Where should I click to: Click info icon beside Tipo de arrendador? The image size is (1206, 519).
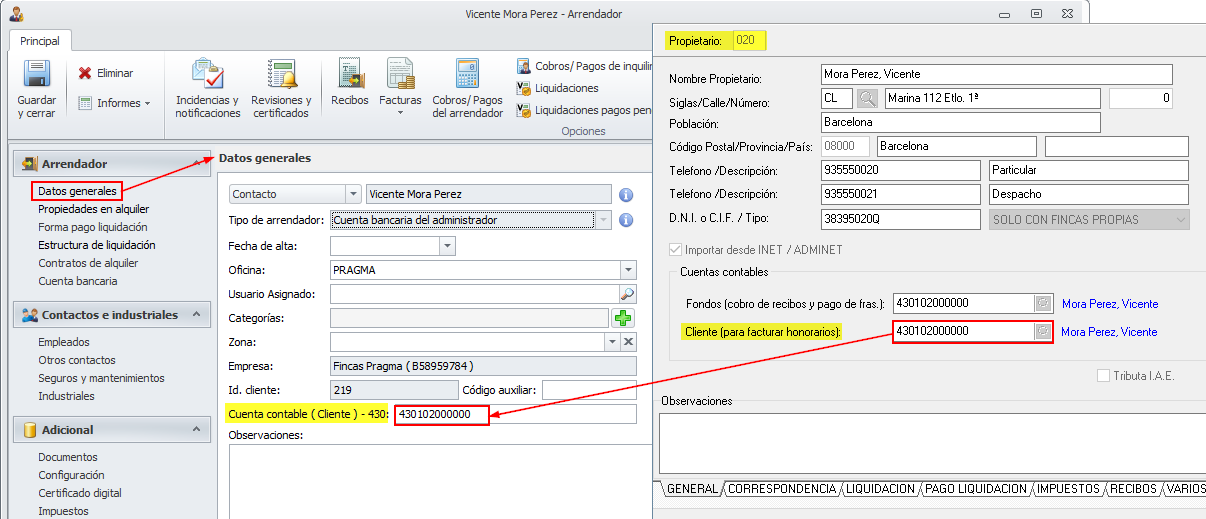tap(627, 220)
